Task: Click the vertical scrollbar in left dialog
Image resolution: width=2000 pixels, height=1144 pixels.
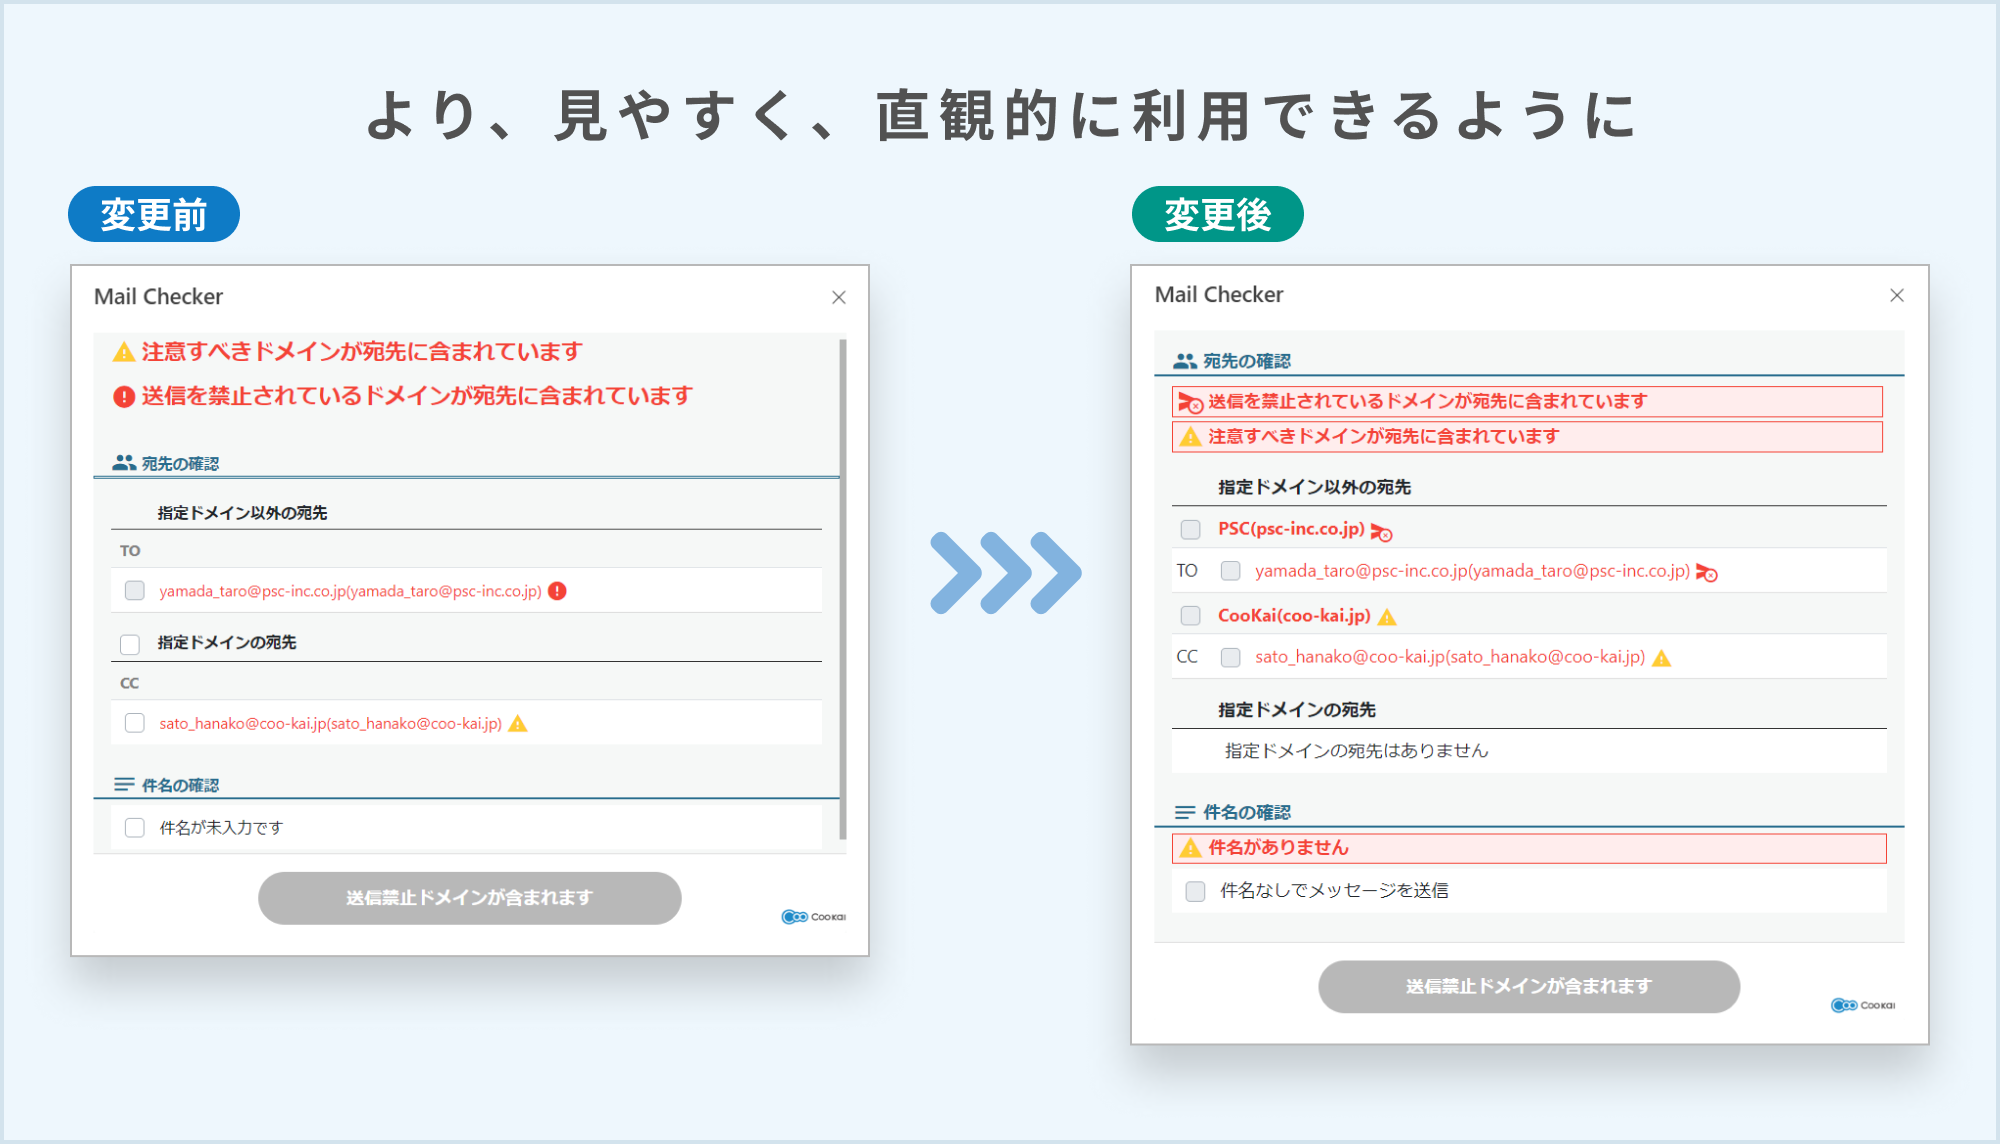Action: coord(843,589)
